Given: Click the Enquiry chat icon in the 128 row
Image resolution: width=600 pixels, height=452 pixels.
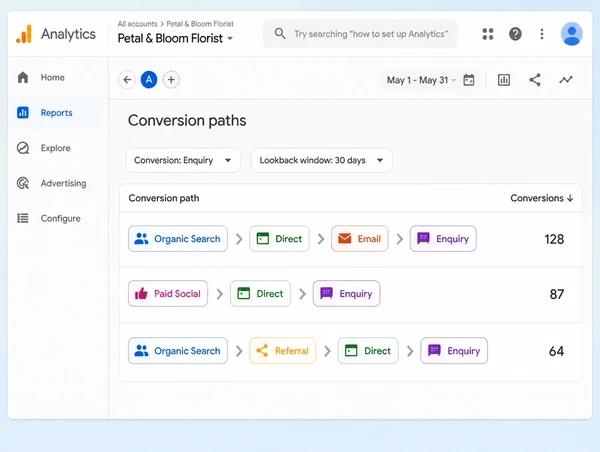Looking at the screenshot, I should click(423, 238).
